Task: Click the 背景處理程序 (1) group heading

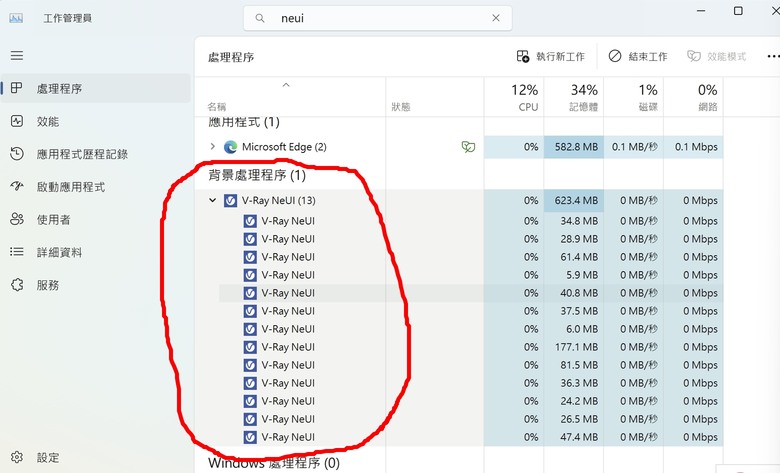Action: [257, 175]
